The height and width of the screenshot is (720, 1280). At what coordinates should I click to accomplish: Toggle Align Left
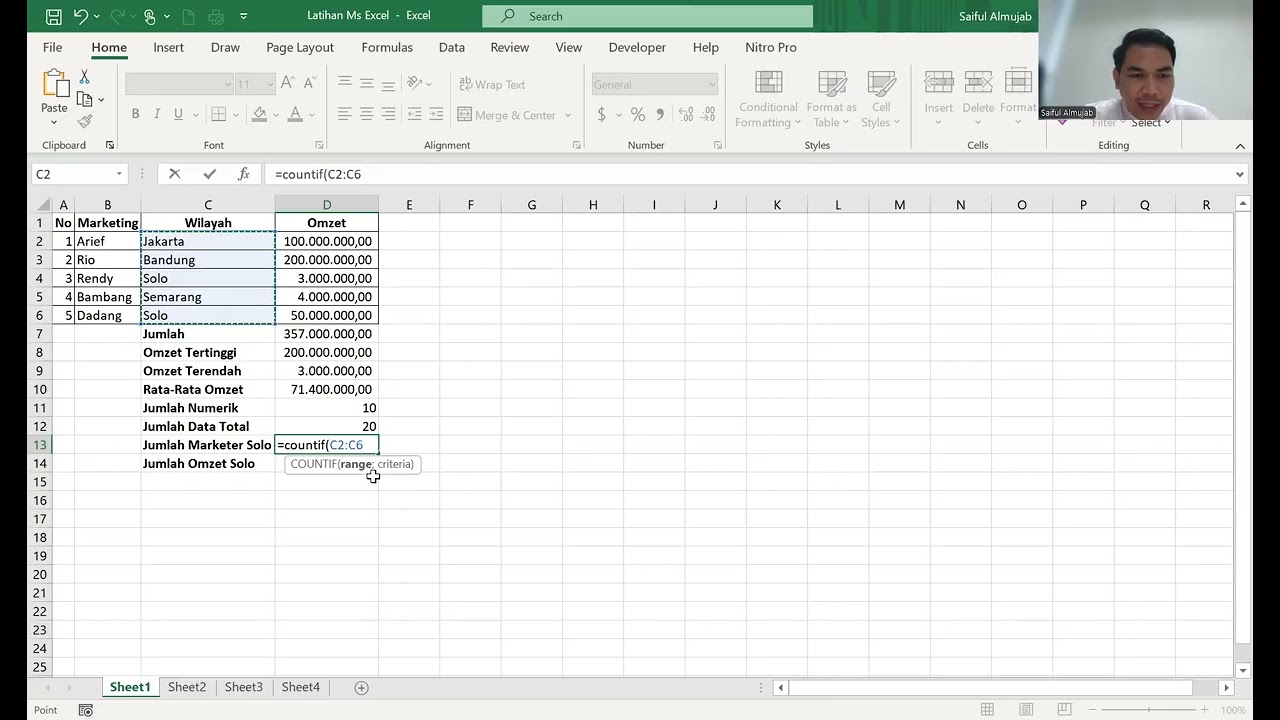pyautogui.click(x=345, y=114)
